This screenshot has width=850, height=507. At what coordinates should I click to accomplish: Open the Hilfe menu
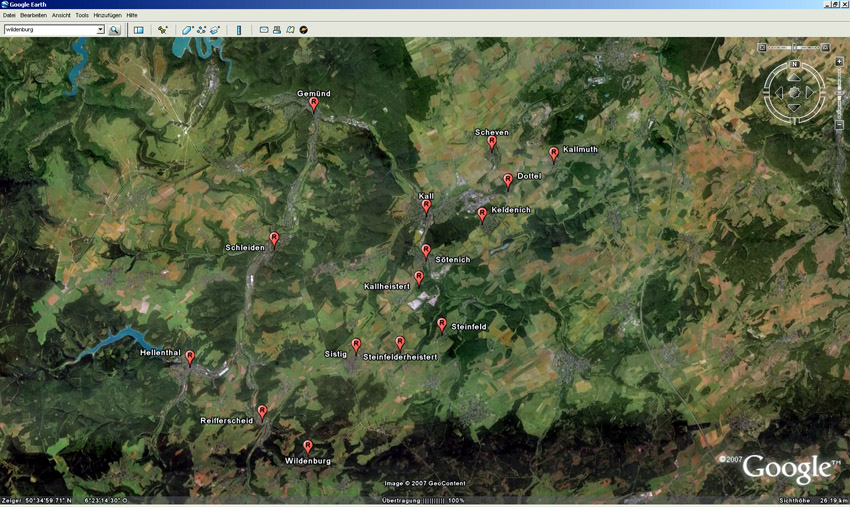(132, 15)
